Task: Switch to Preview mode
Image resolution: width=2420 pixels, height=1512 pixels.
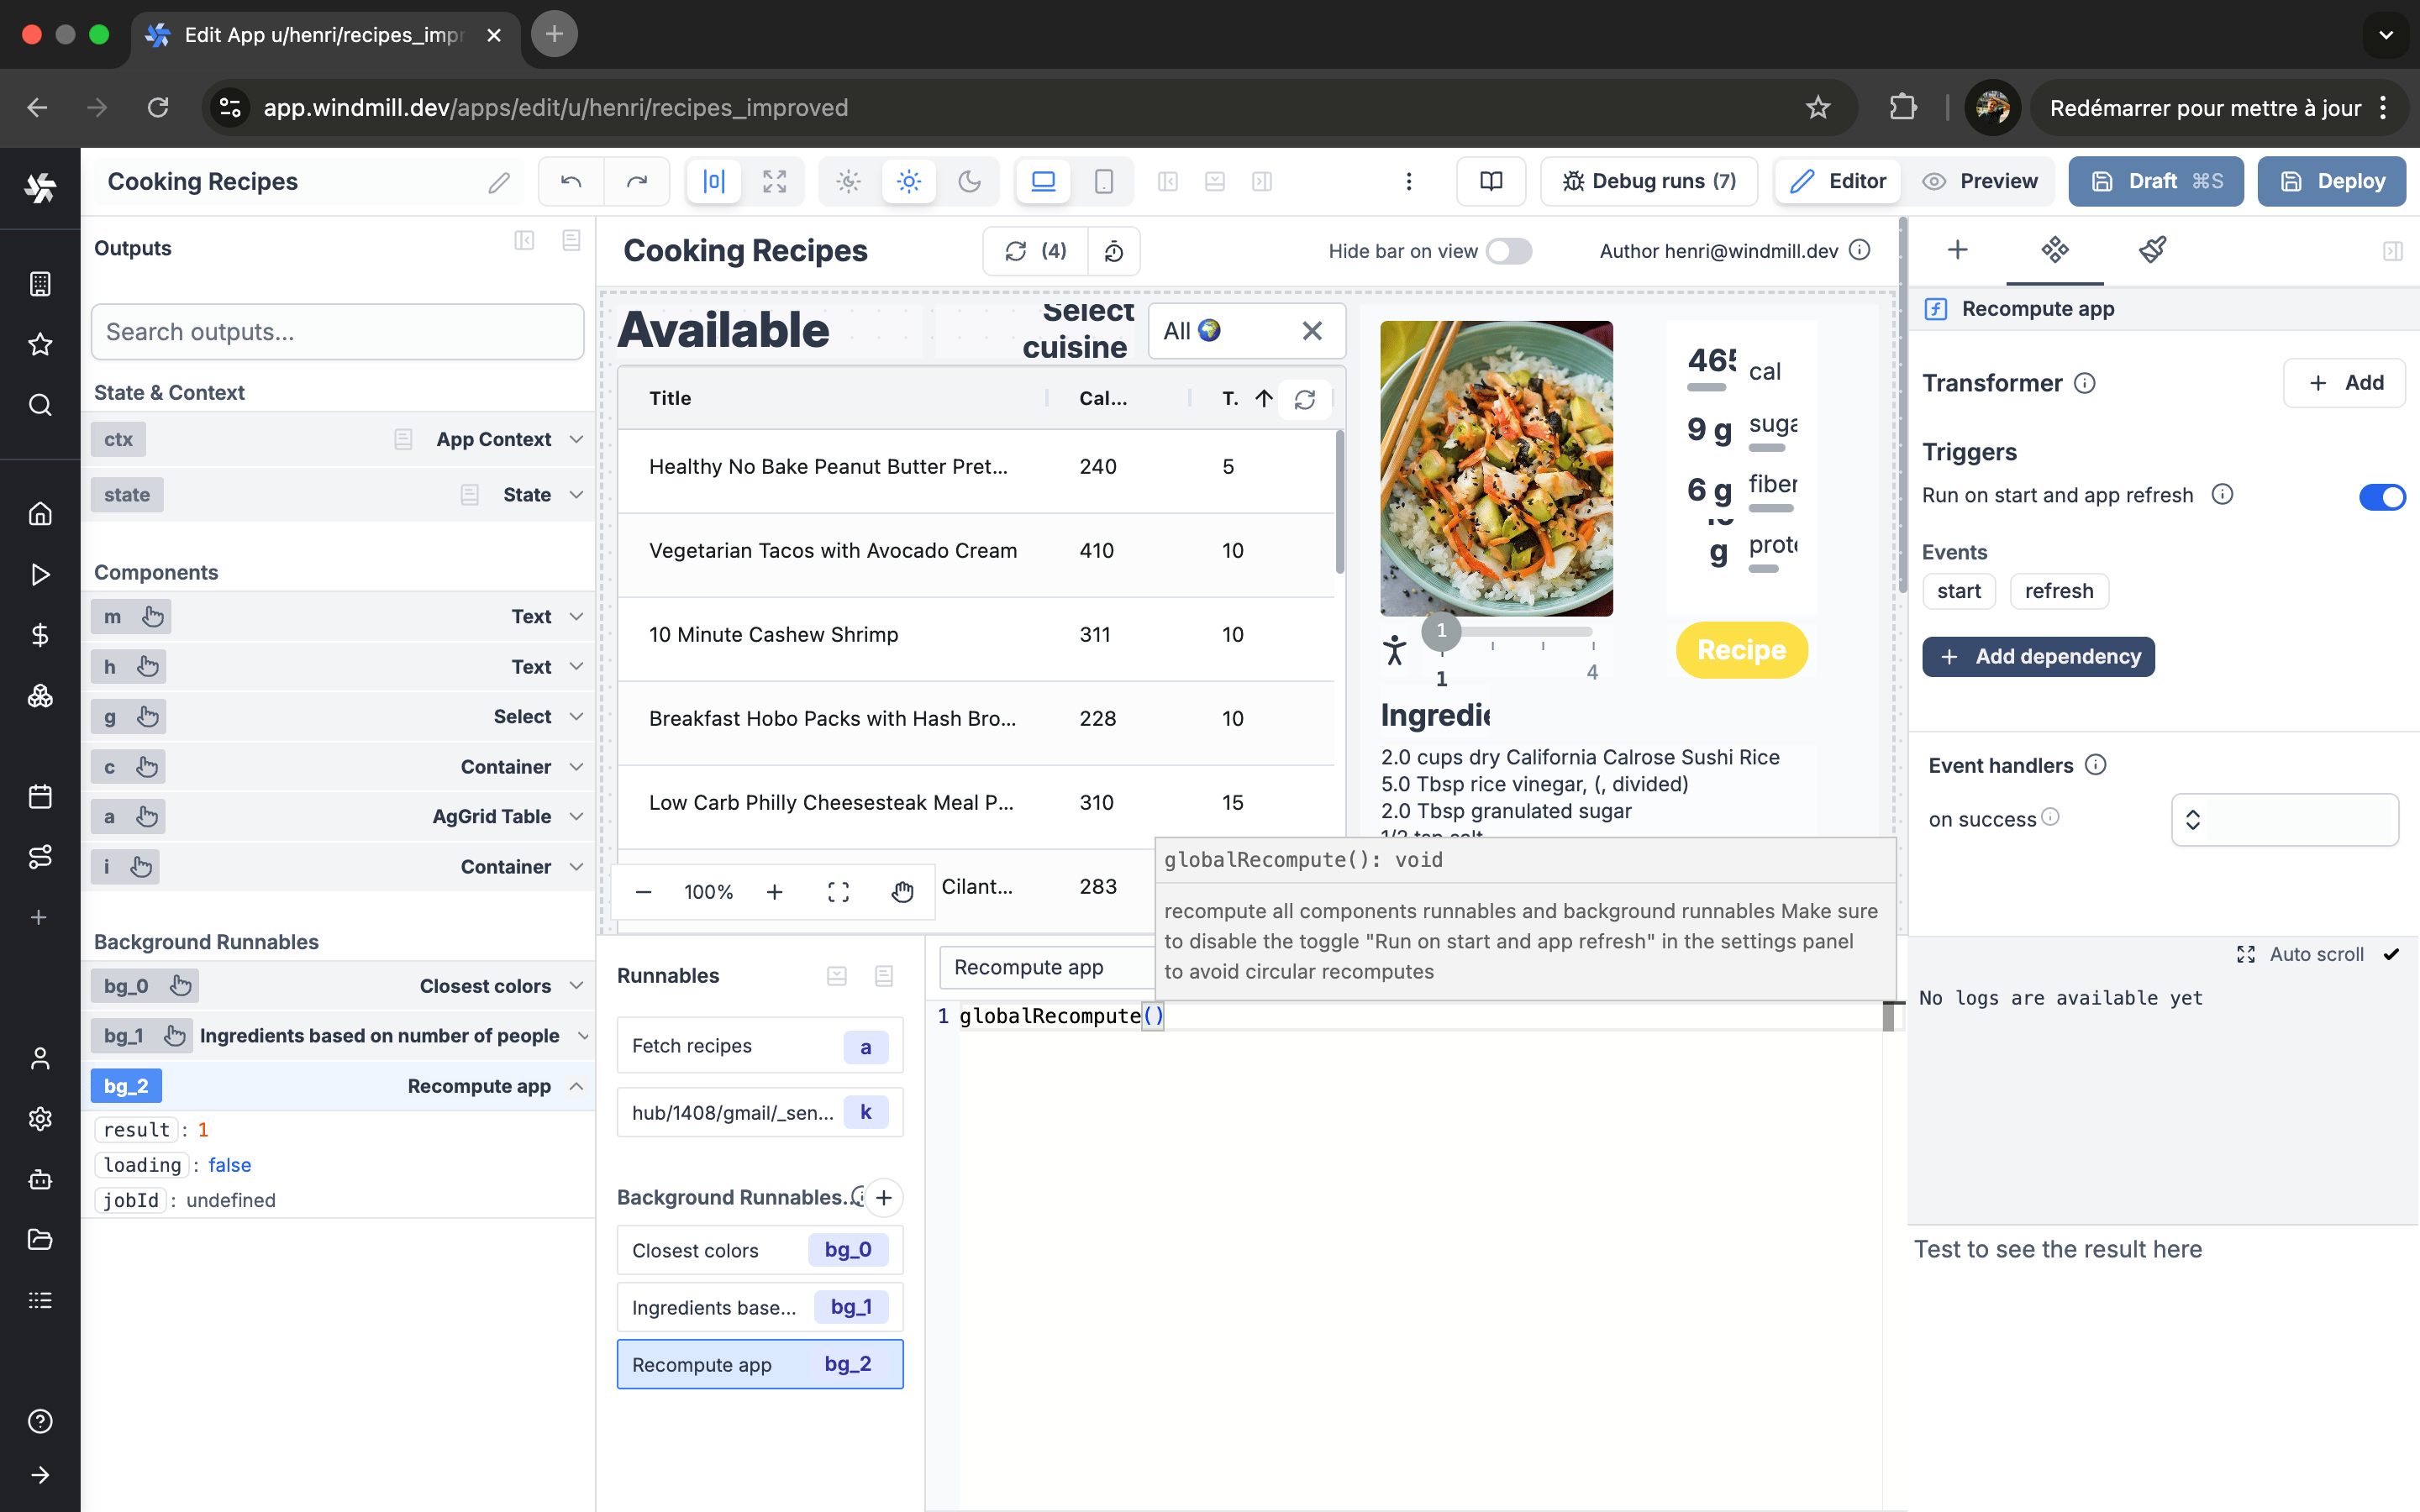Action: [x=1980, y=181]
